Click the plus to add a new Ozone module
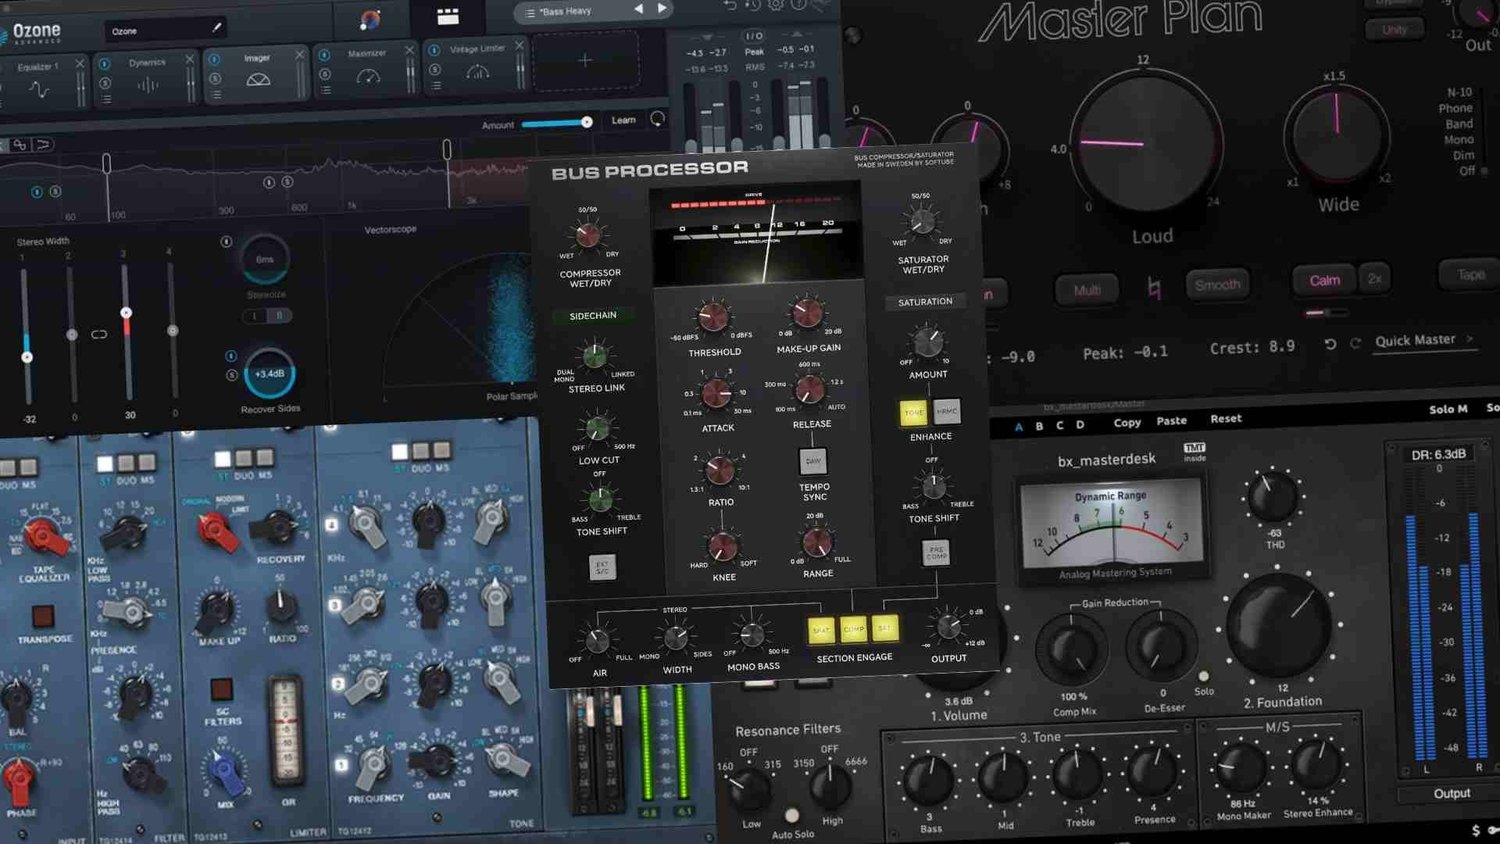 pyautogui.click(x=585, y=60)
